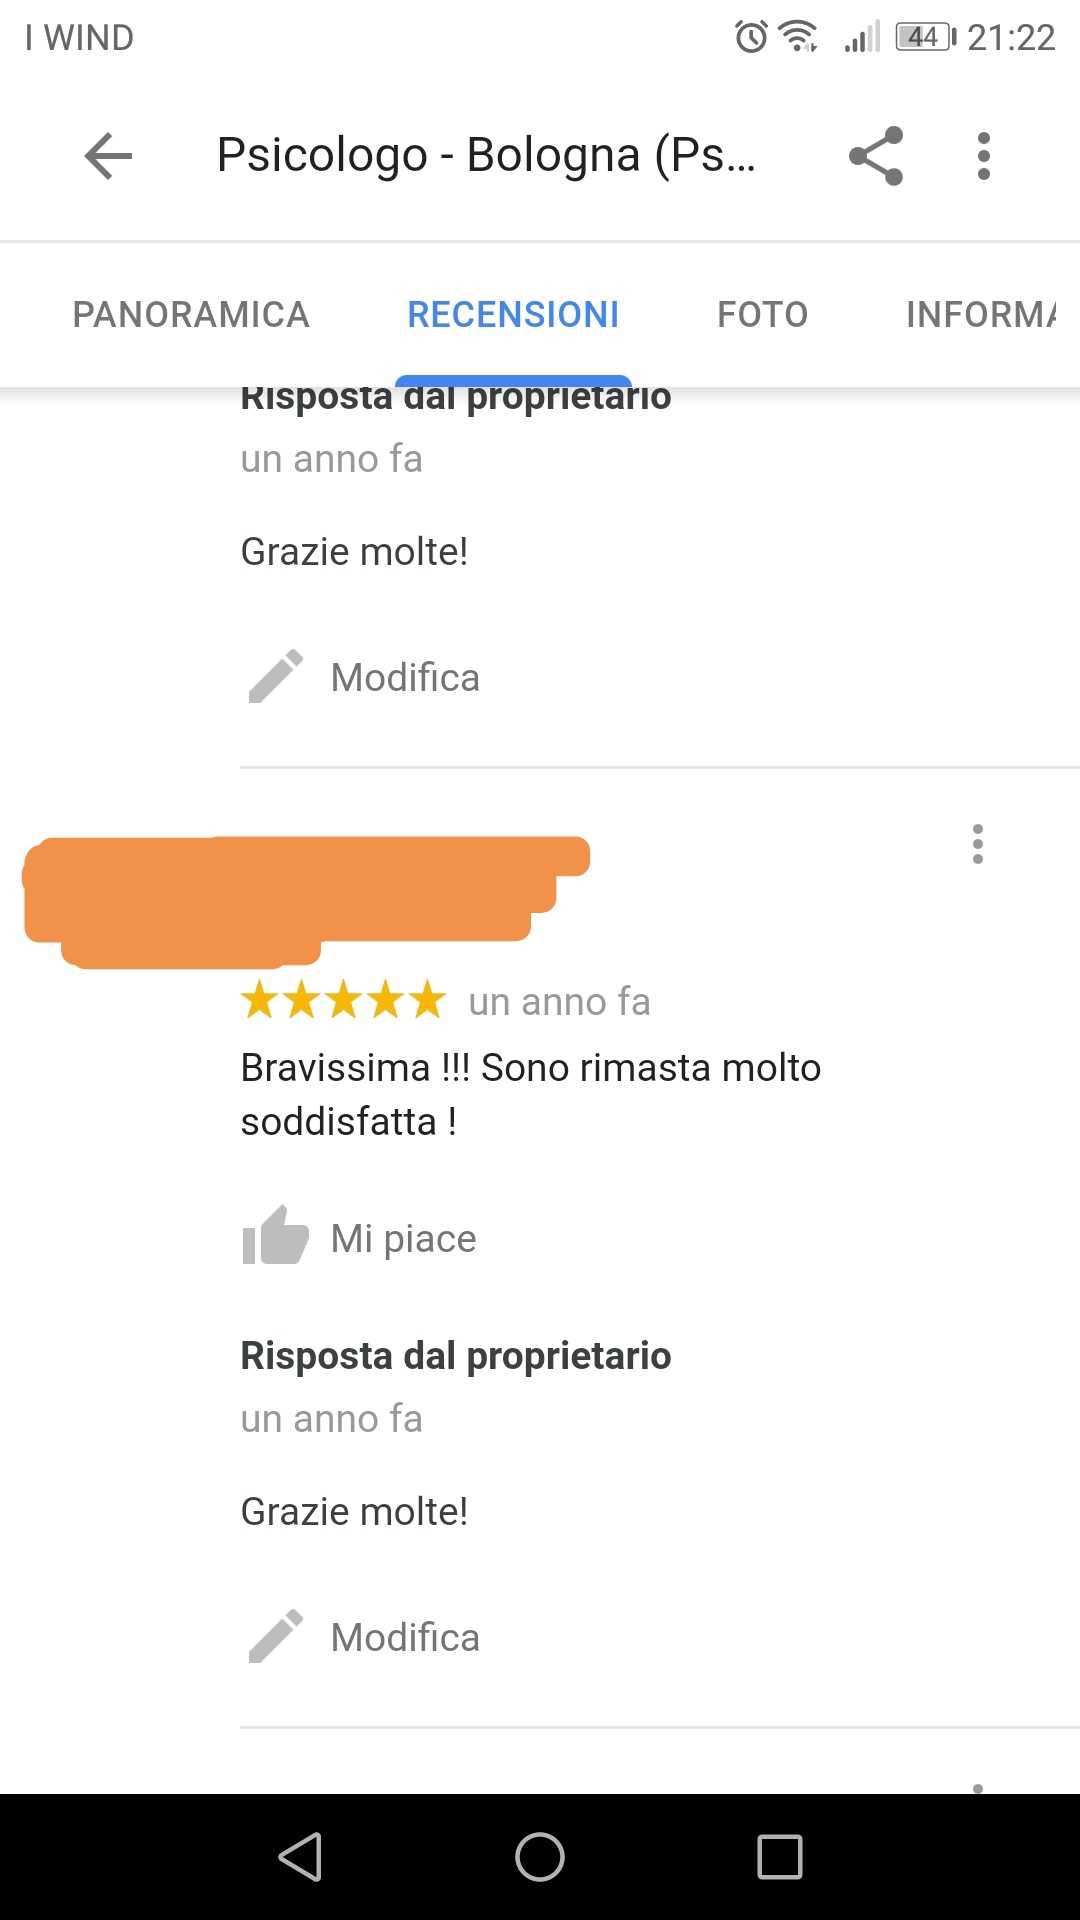Tap the Android back navigation button

tap(300, 1857)
